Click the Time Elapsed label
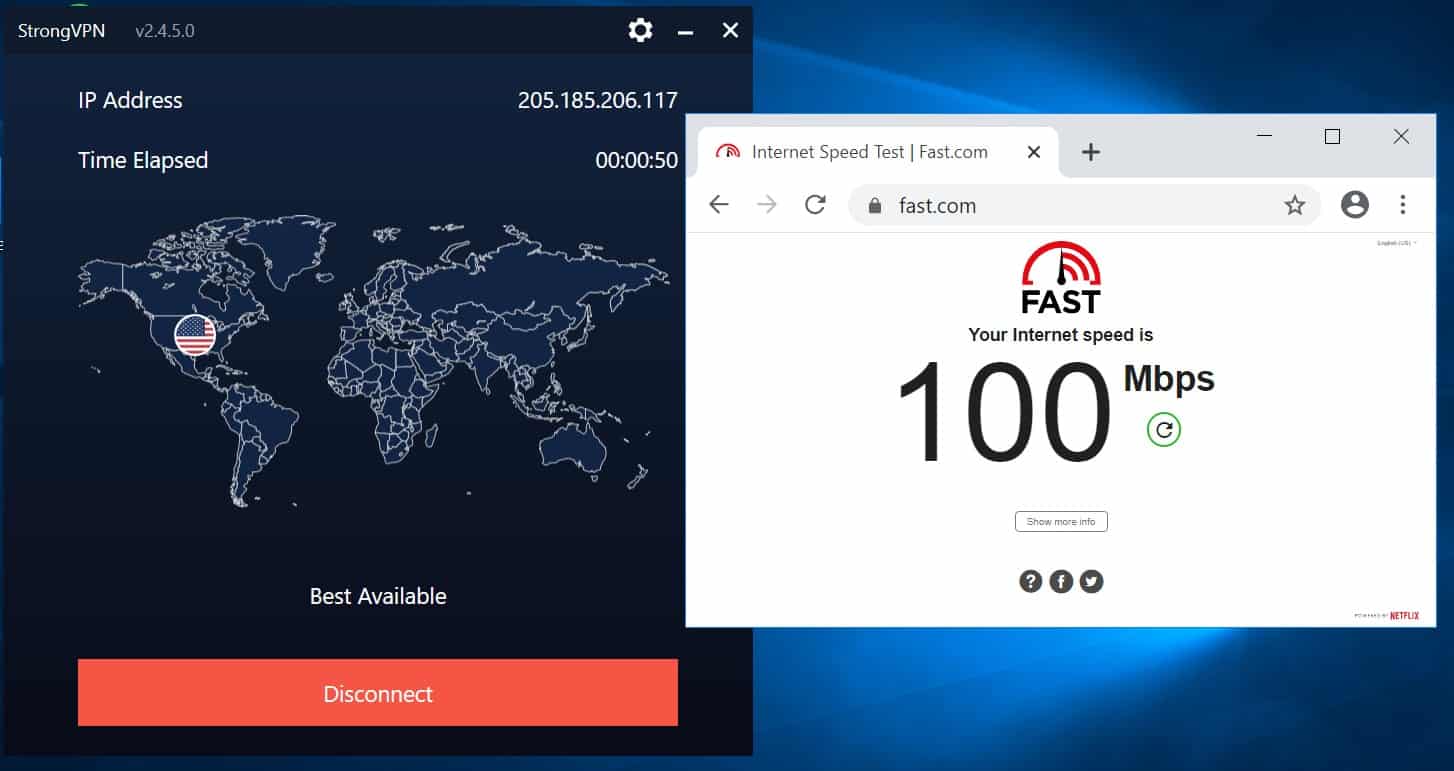1454x771 pixels. (143, 160)
